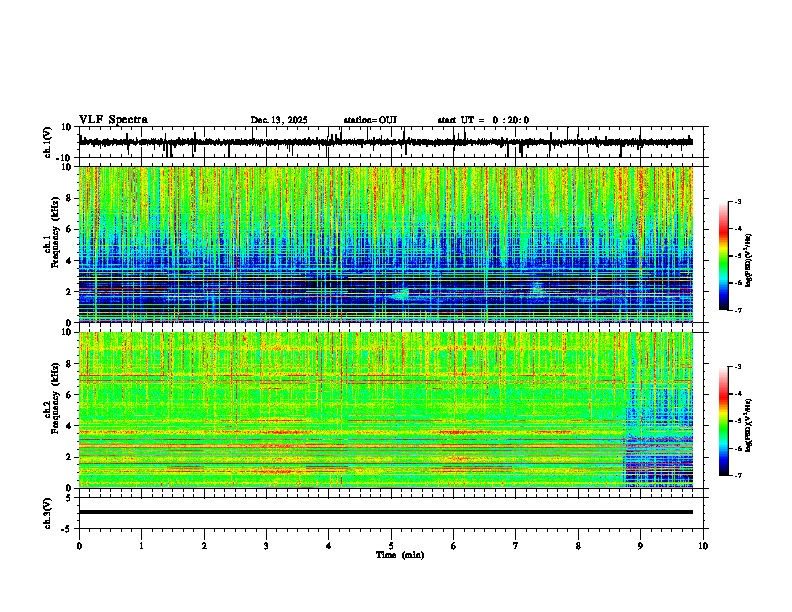The height and width of the screenshot is (612, 792).
Task: Click the ch.1 emission blob near 5 minutes
Action: pyautogui.click(x=402, y=294)
